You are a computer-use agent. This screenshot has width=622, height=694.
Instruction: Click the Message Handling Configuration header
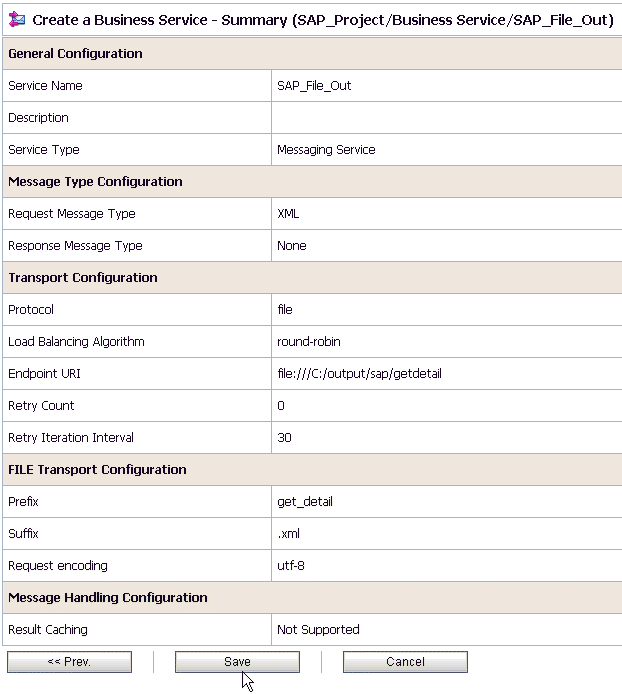(108, 598)
